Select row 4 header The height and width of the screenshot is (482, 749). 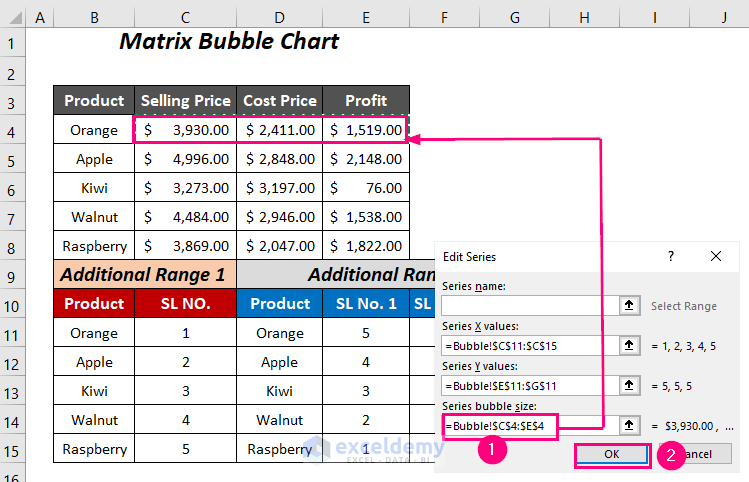pos(12,130)
